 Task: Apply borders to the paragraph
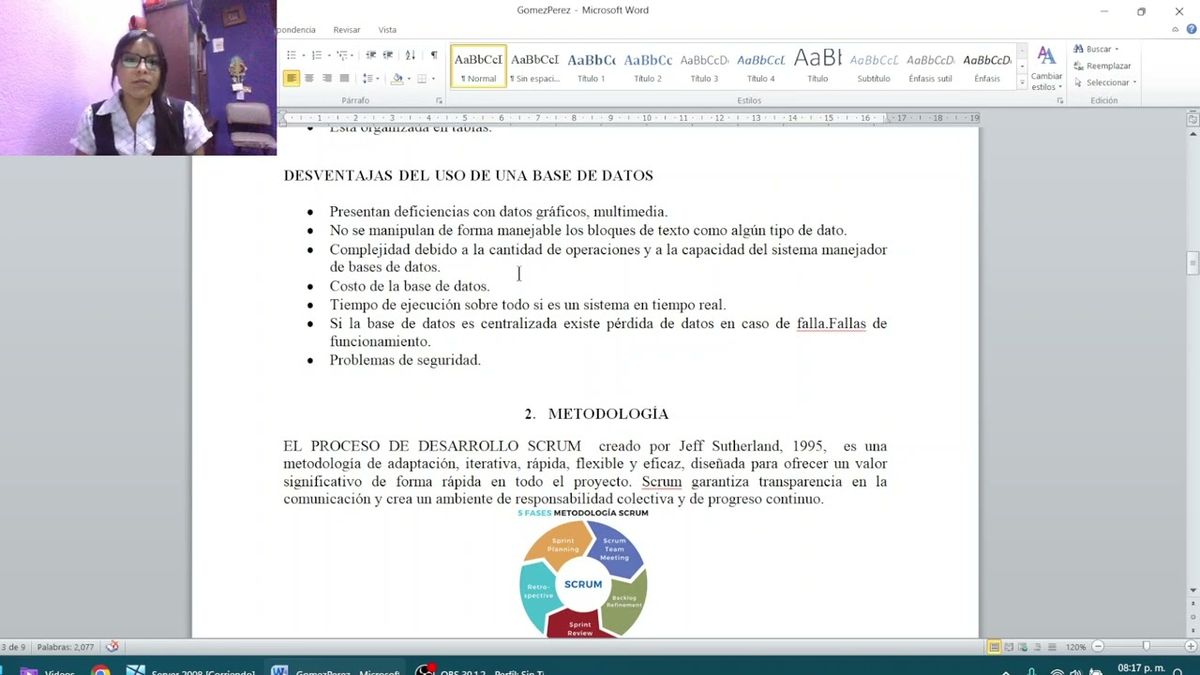point(422,78)
